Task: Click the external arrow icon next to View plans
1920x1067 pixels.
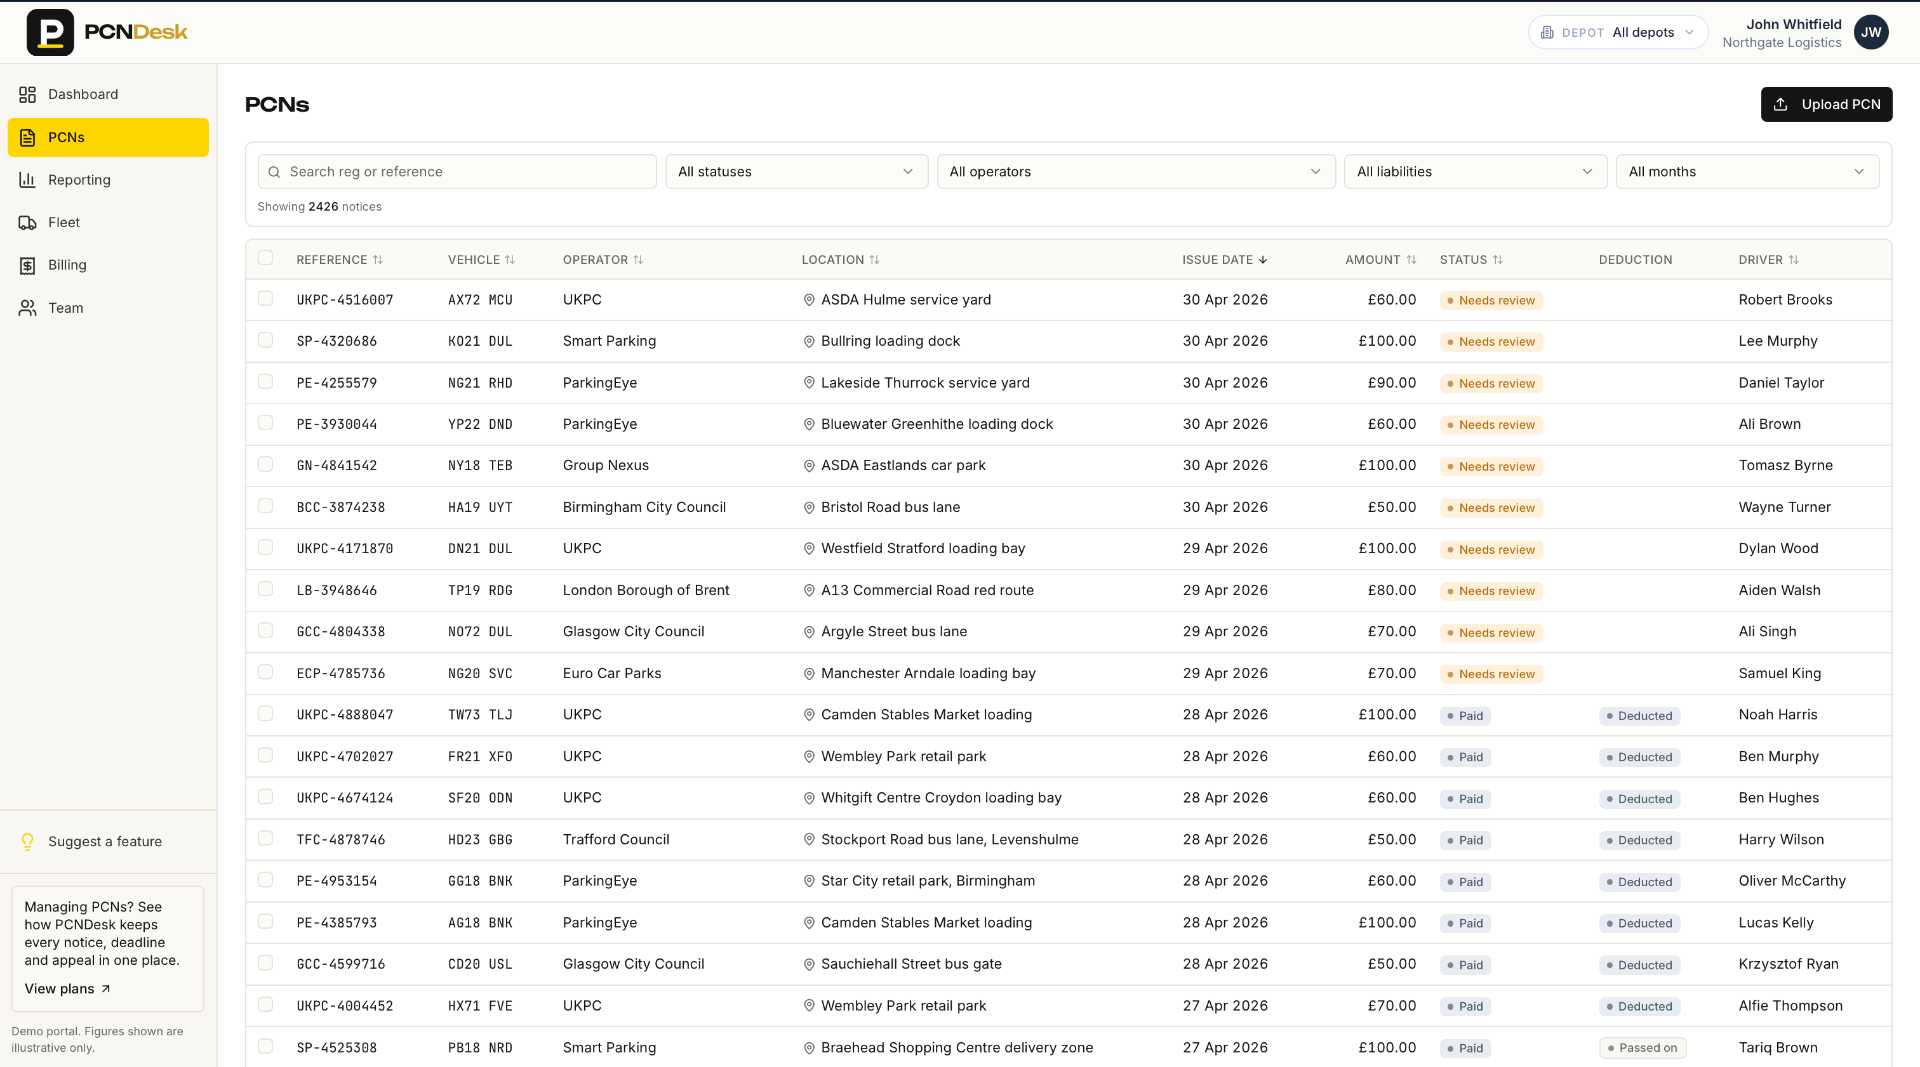Action: [x=106, y=989]
